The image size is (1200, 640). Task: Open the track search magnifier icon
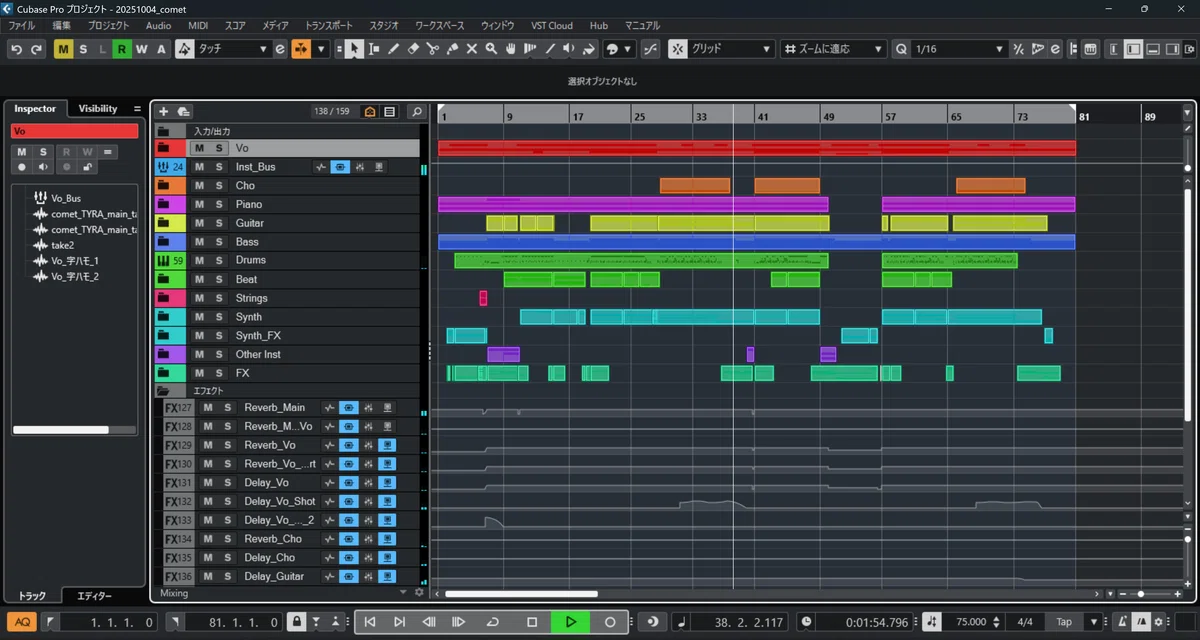pyautogui.click(x=416, y=112)
